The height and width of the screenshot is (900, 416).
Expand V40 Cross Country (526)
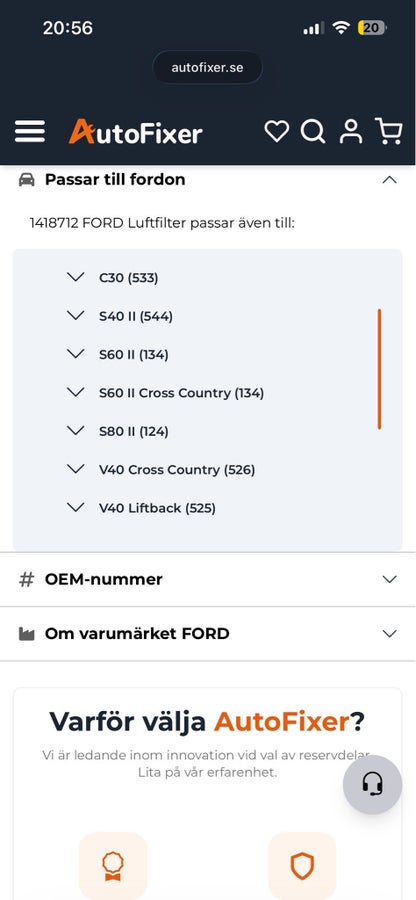161,470
